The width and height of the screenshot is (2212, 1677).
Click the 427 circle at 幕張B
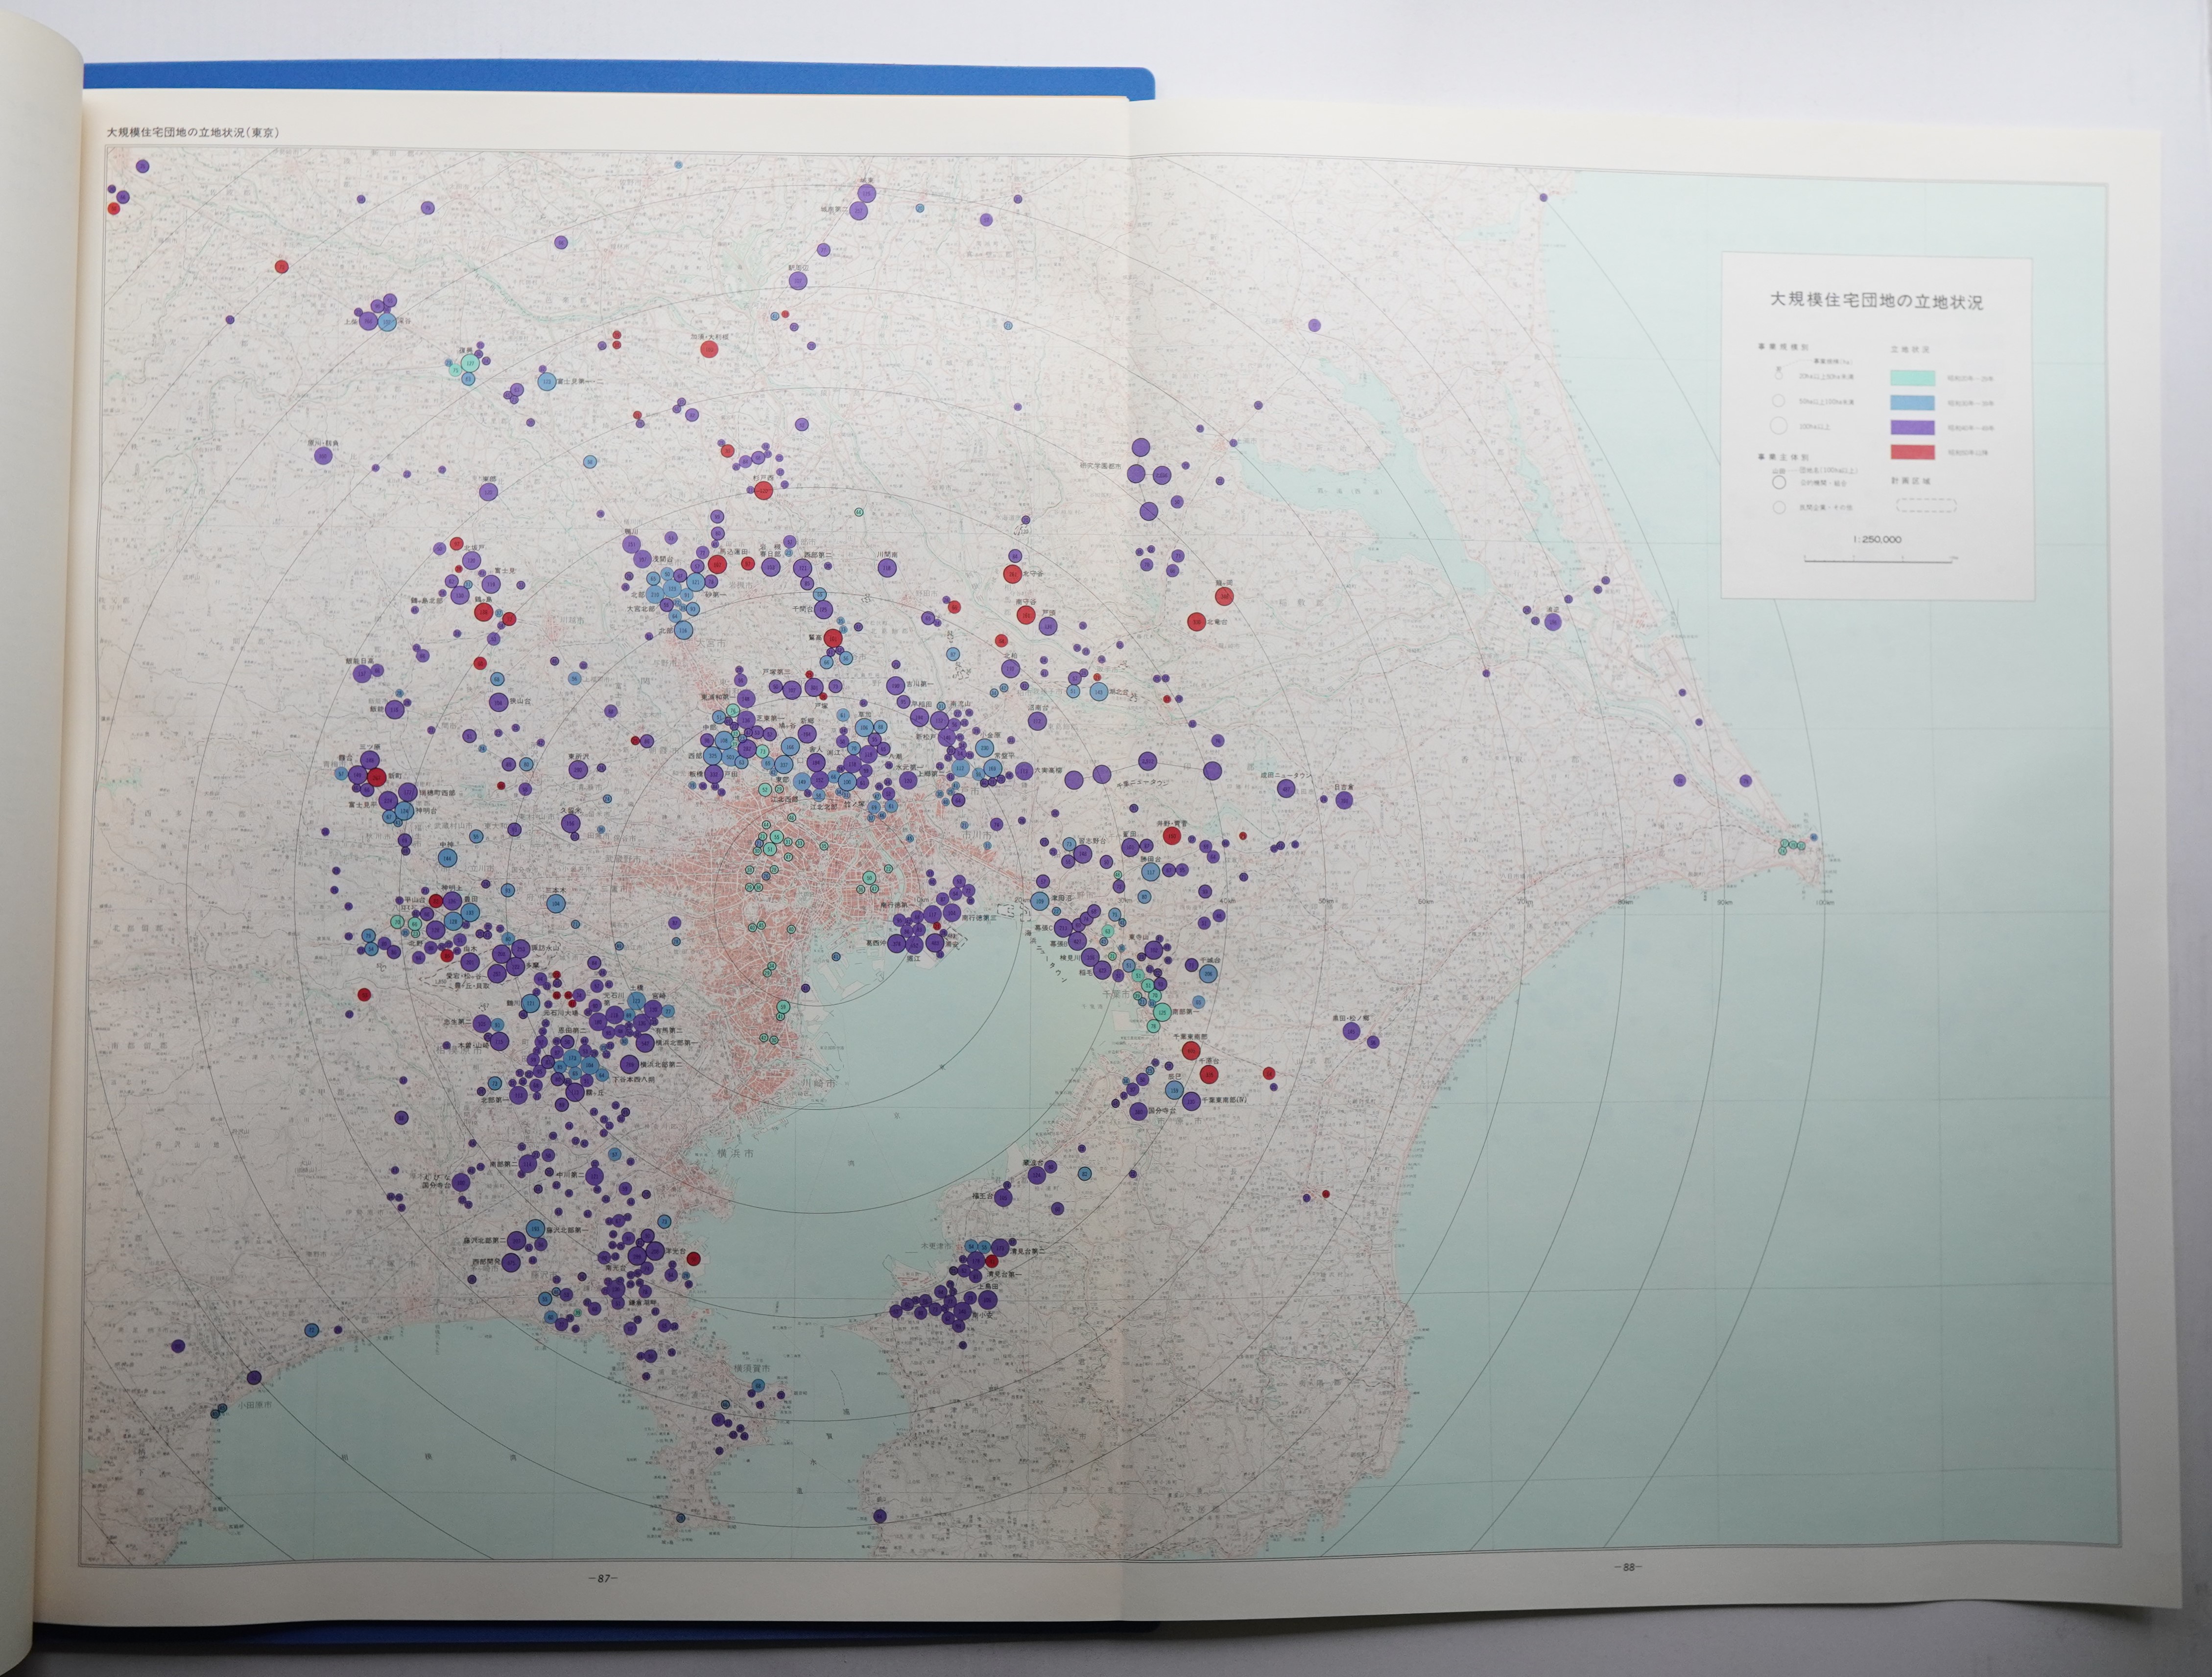[1078, 941]
